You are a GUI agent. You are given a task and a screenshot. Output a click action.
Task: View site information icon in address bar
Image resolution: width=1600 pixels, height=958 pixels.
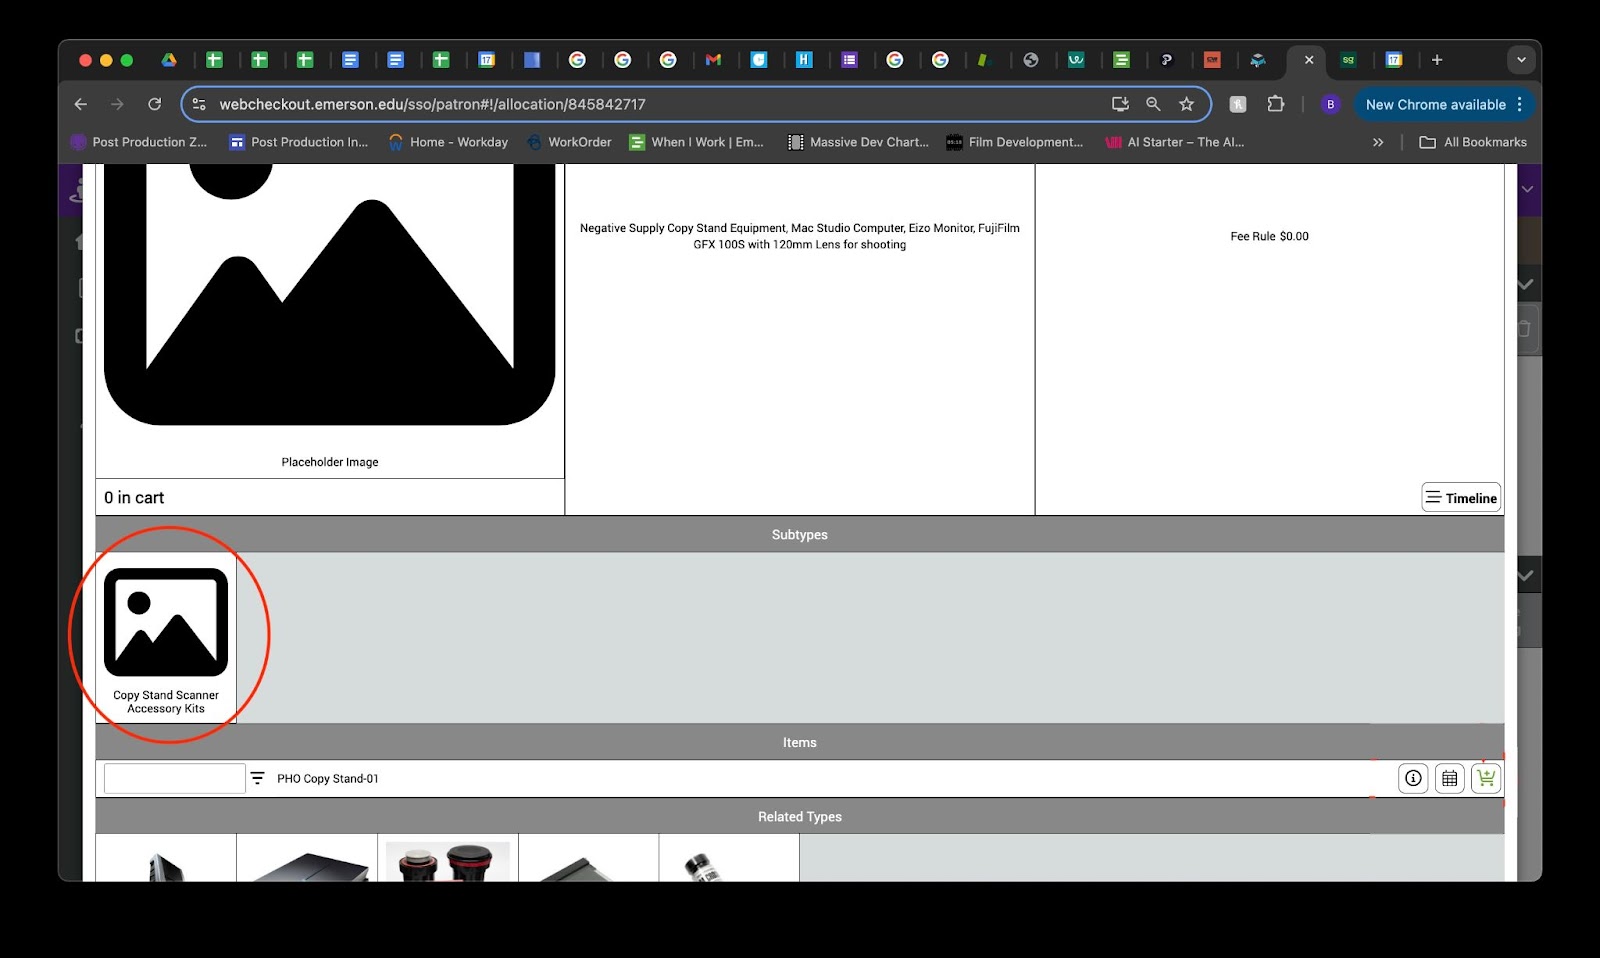[199, 104]
